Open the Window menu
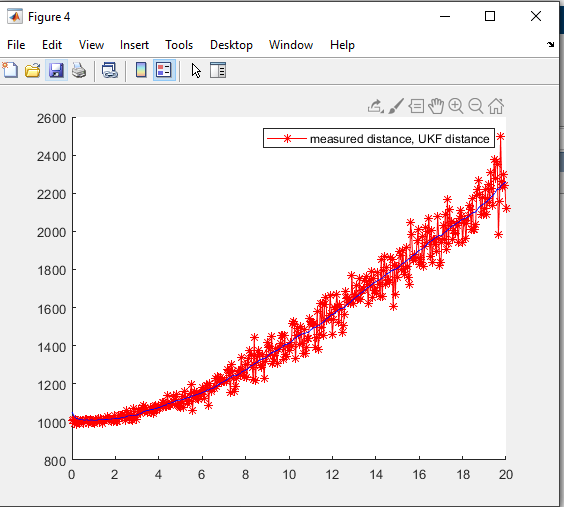564x507 pixels. coord(291,45)
